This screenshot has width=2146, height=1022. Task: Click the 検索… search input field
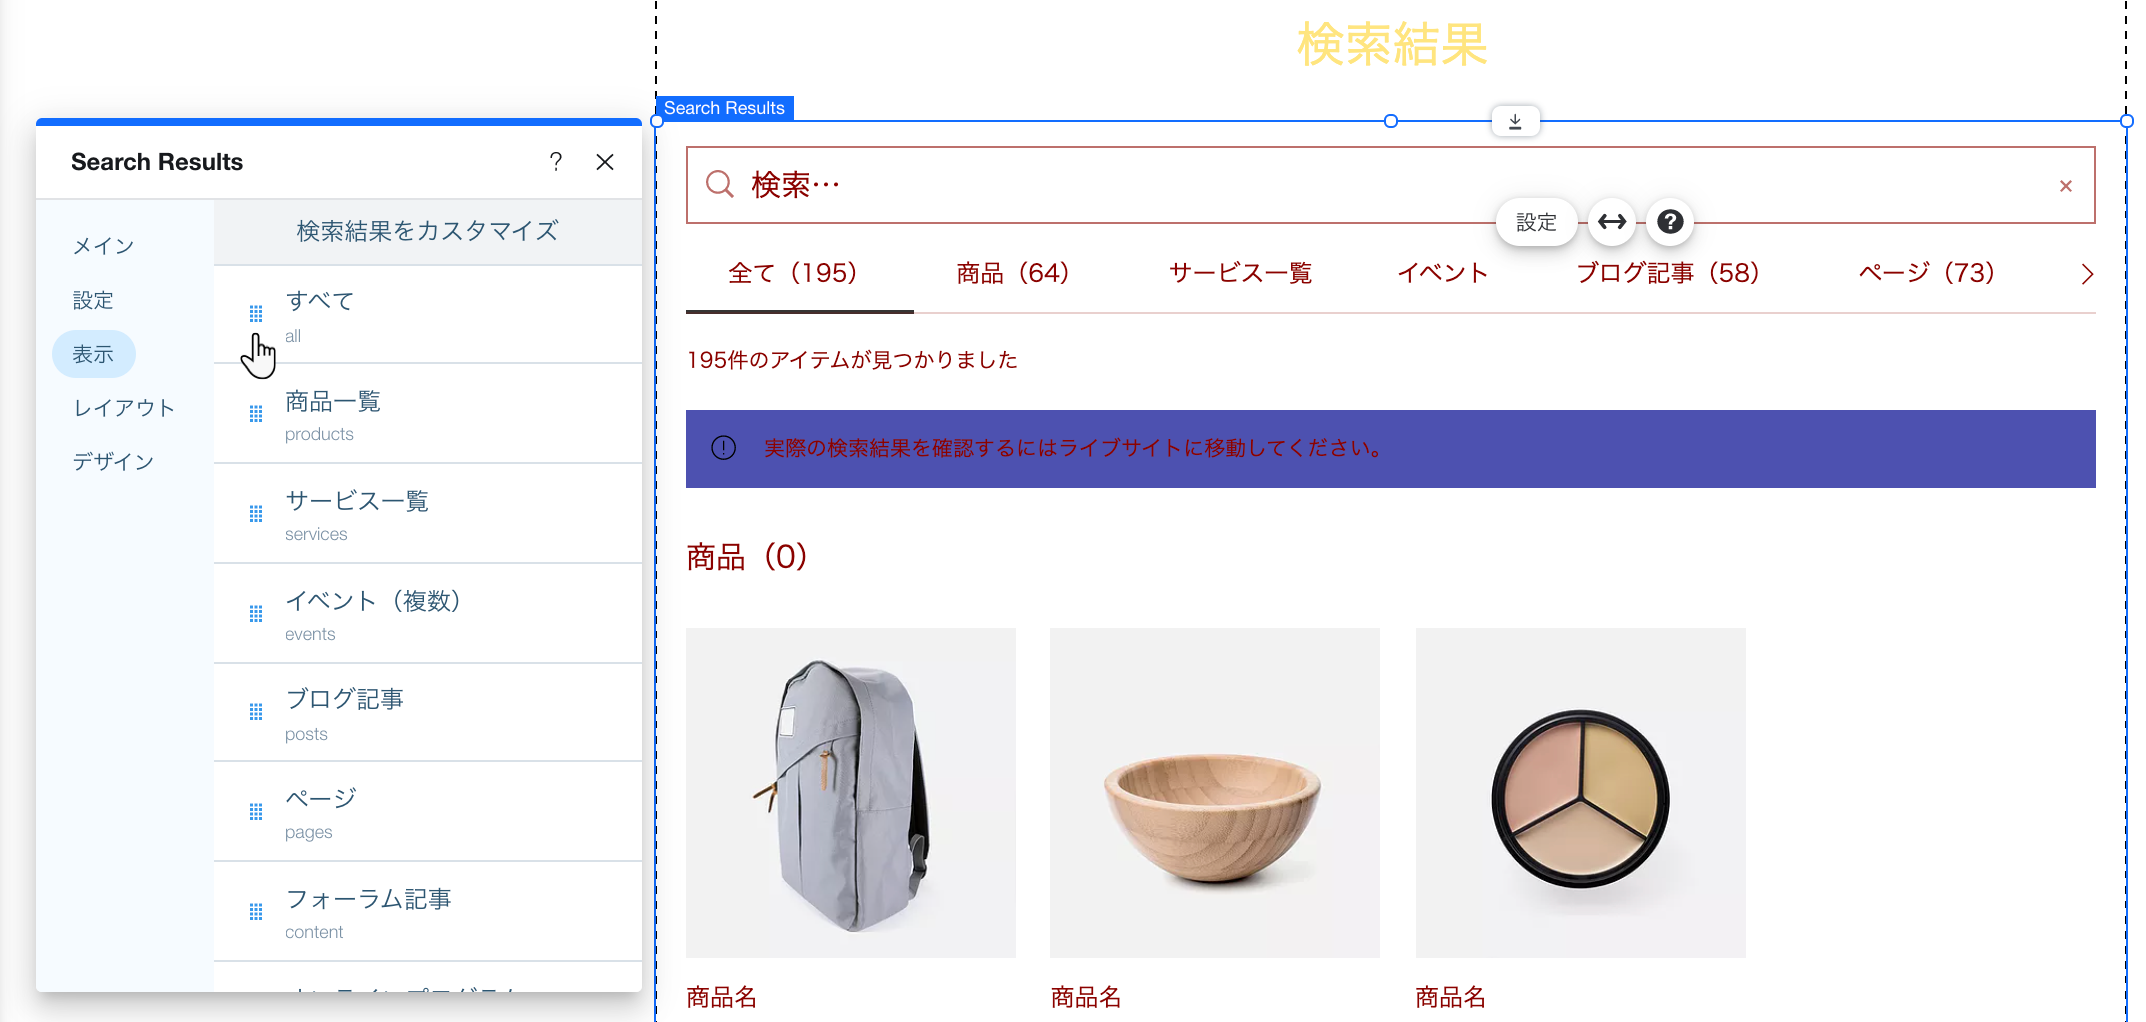[x=1391, y=185]
